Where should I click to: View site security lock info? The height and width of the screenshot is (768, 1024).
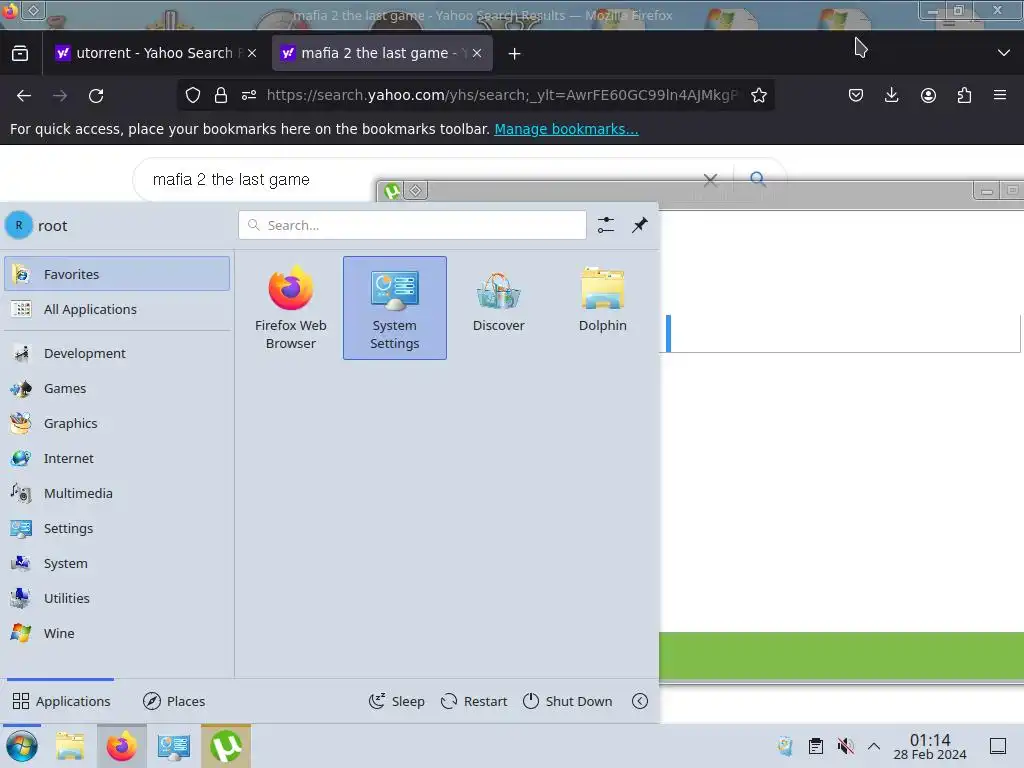pyautogui.click(x=221, y=95)
